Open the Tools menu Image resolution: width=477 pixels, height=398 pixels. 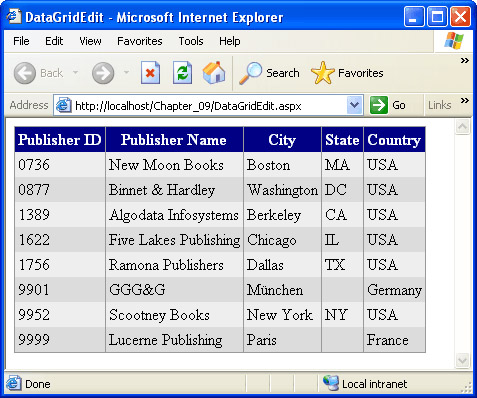(191, 41)
